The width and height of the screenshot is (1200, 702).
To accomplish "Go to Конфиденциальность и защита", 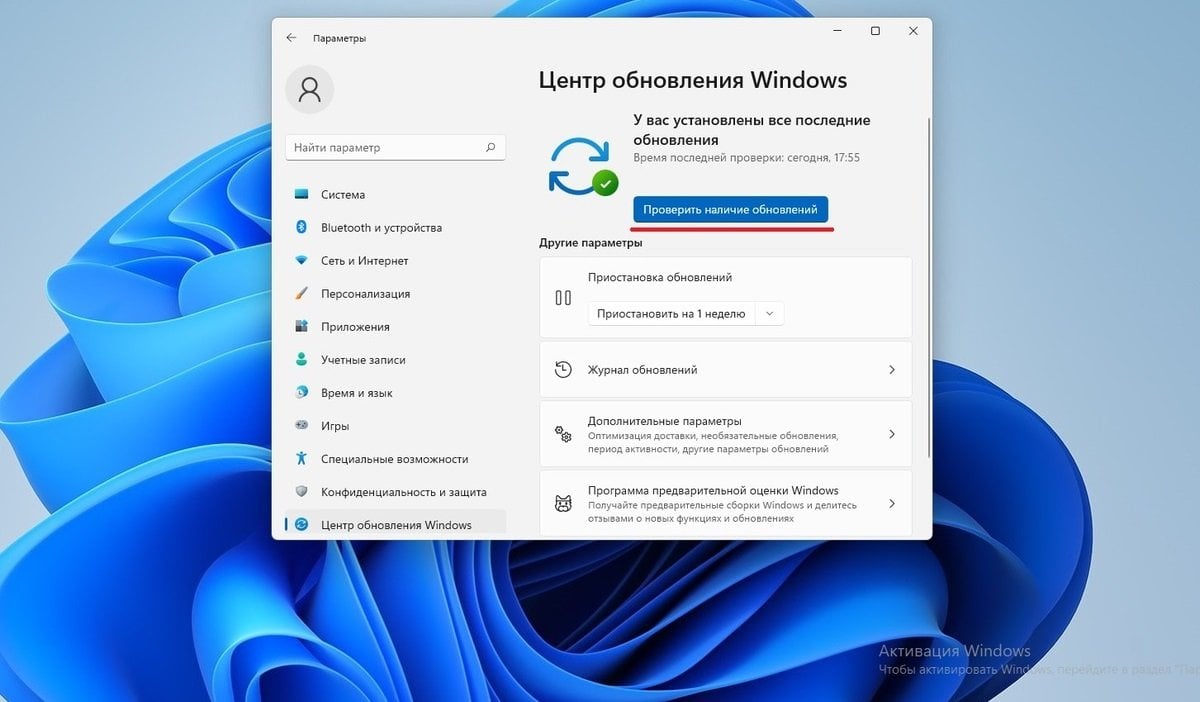I will pos(396,492).
